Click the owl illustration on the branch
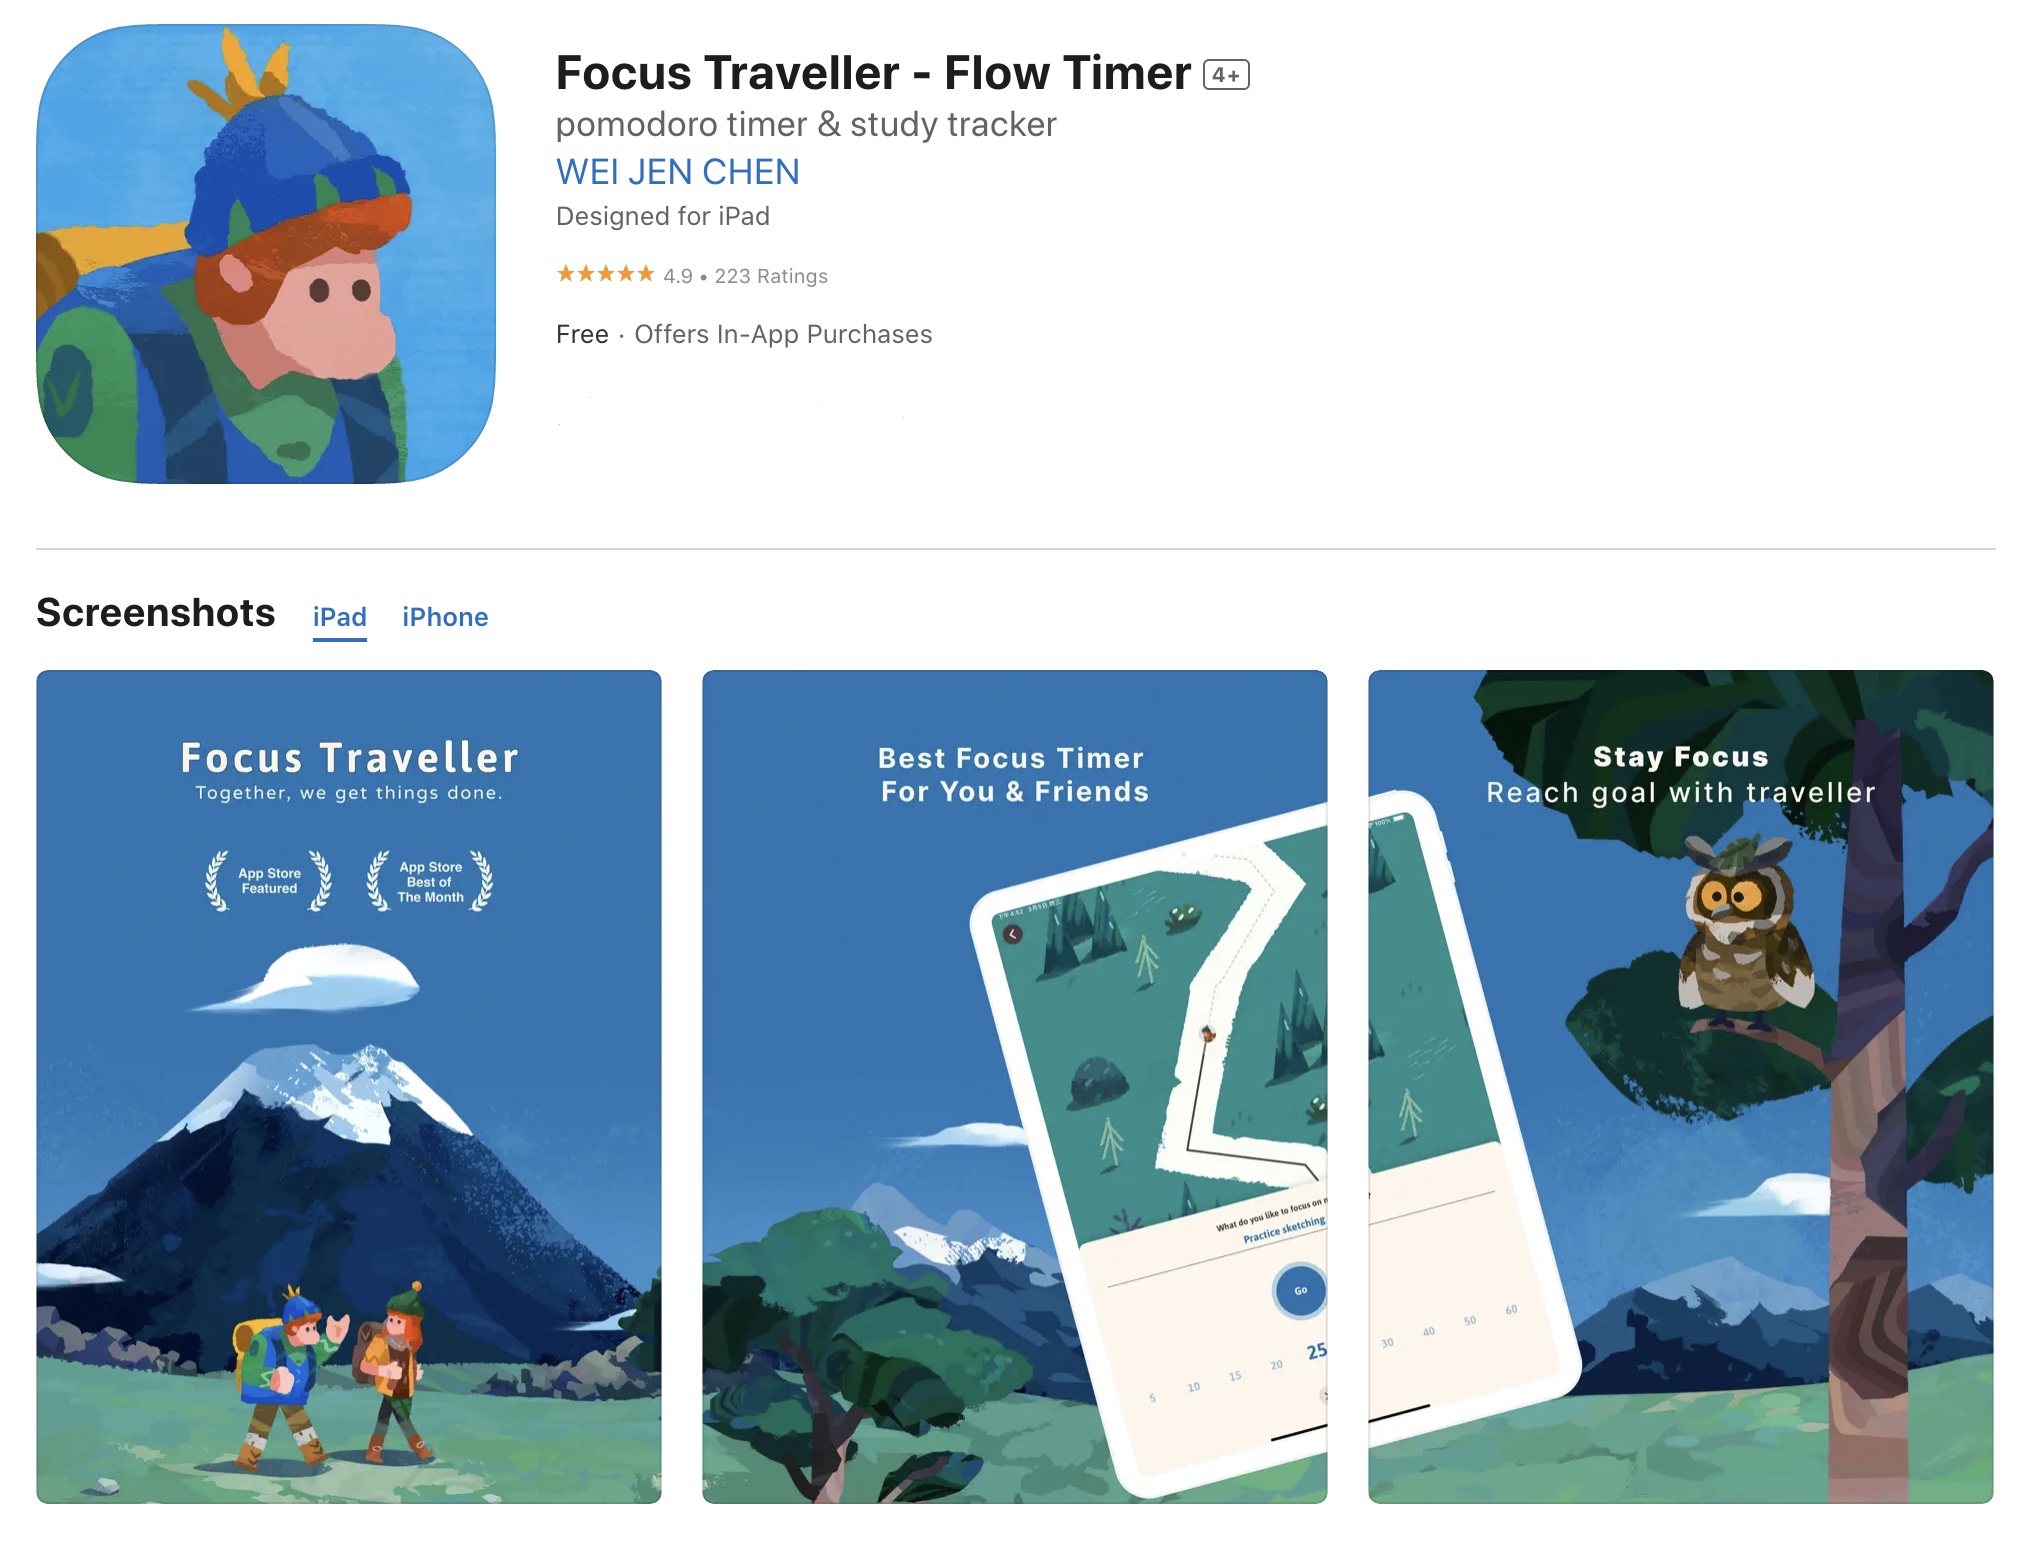The image size is (2029, 1541). [x=1744, y=933]
